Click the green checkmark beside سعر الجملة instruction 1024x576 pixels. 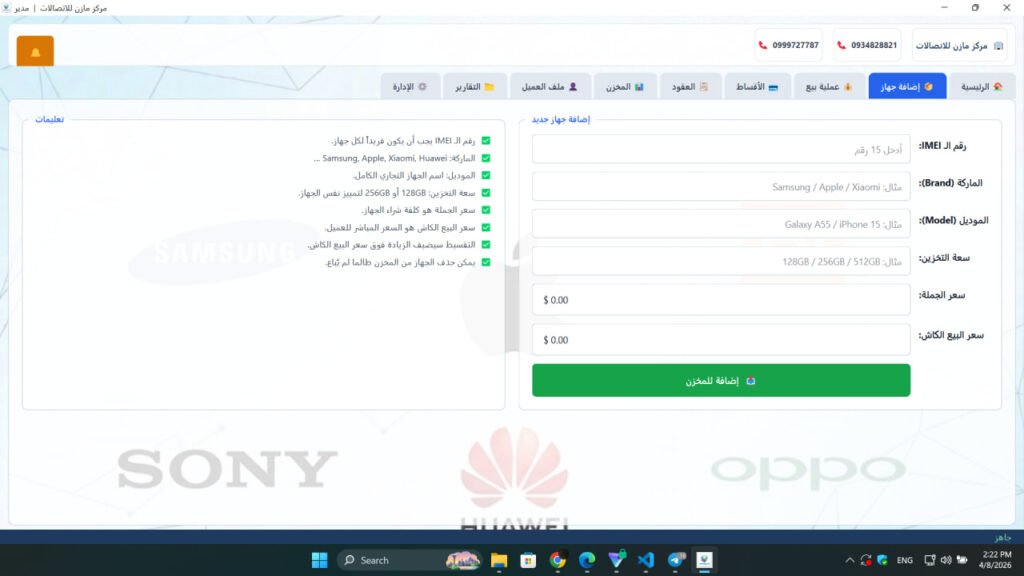click(x=486, y=210)
